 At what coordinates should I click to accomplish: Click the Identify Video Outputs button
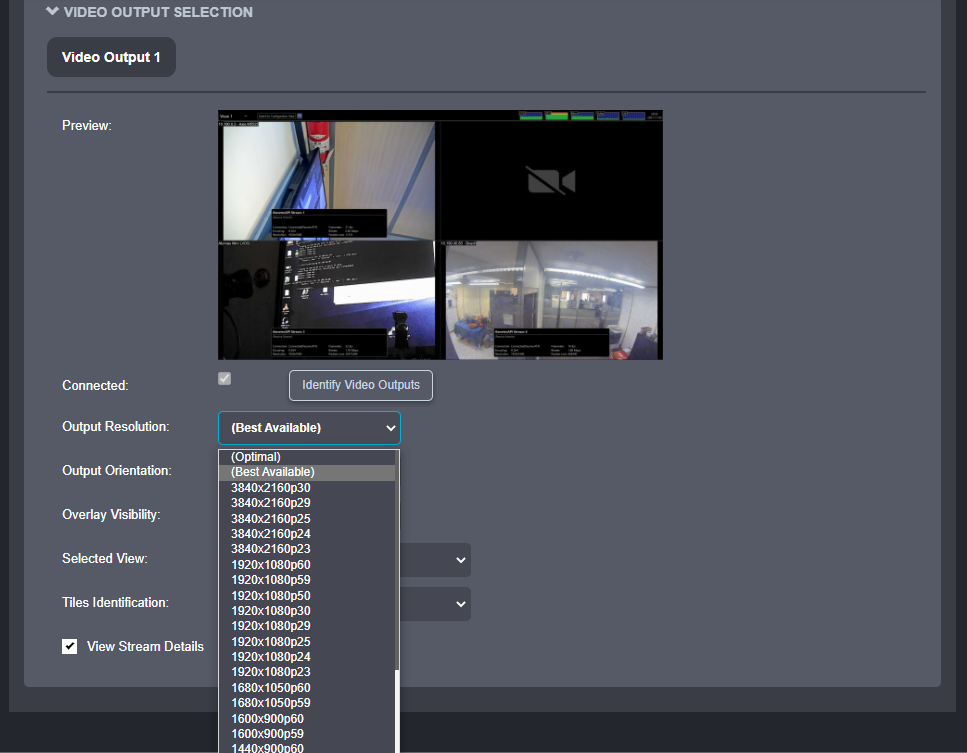(361, 385)
